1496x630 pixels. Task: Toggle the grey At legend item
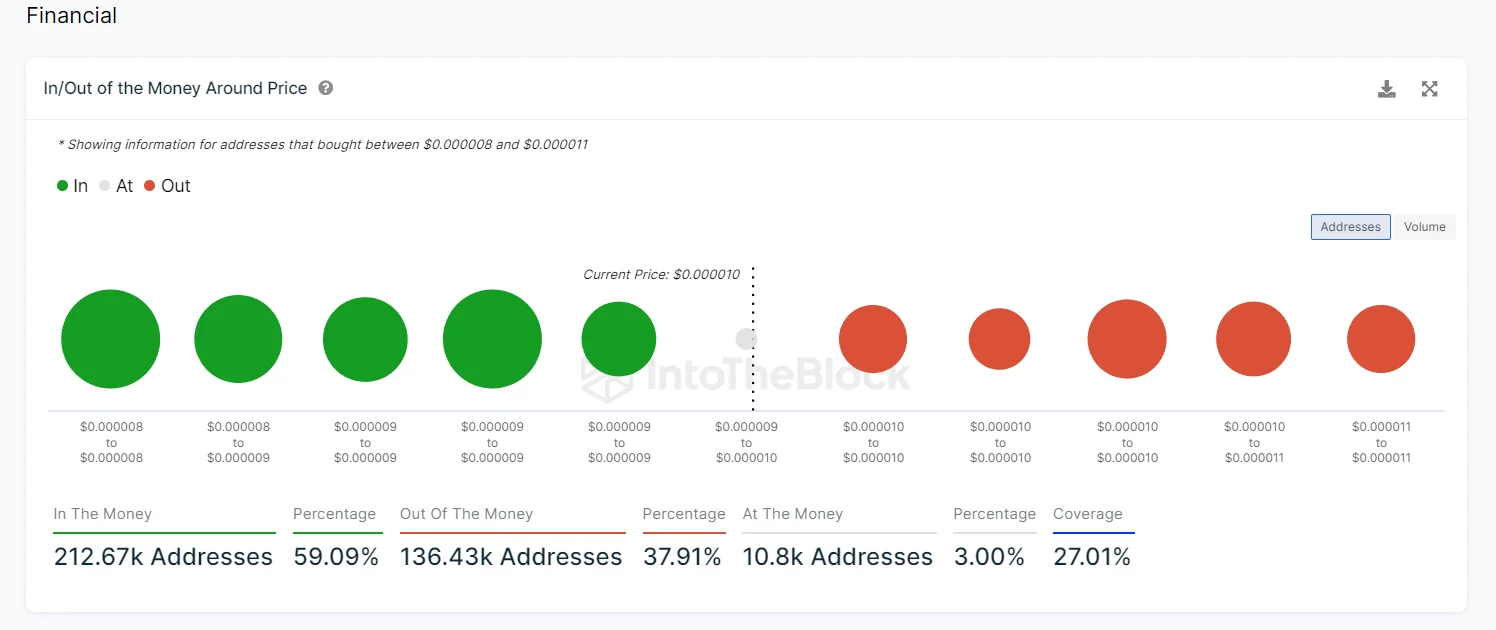tap(115, 186)
